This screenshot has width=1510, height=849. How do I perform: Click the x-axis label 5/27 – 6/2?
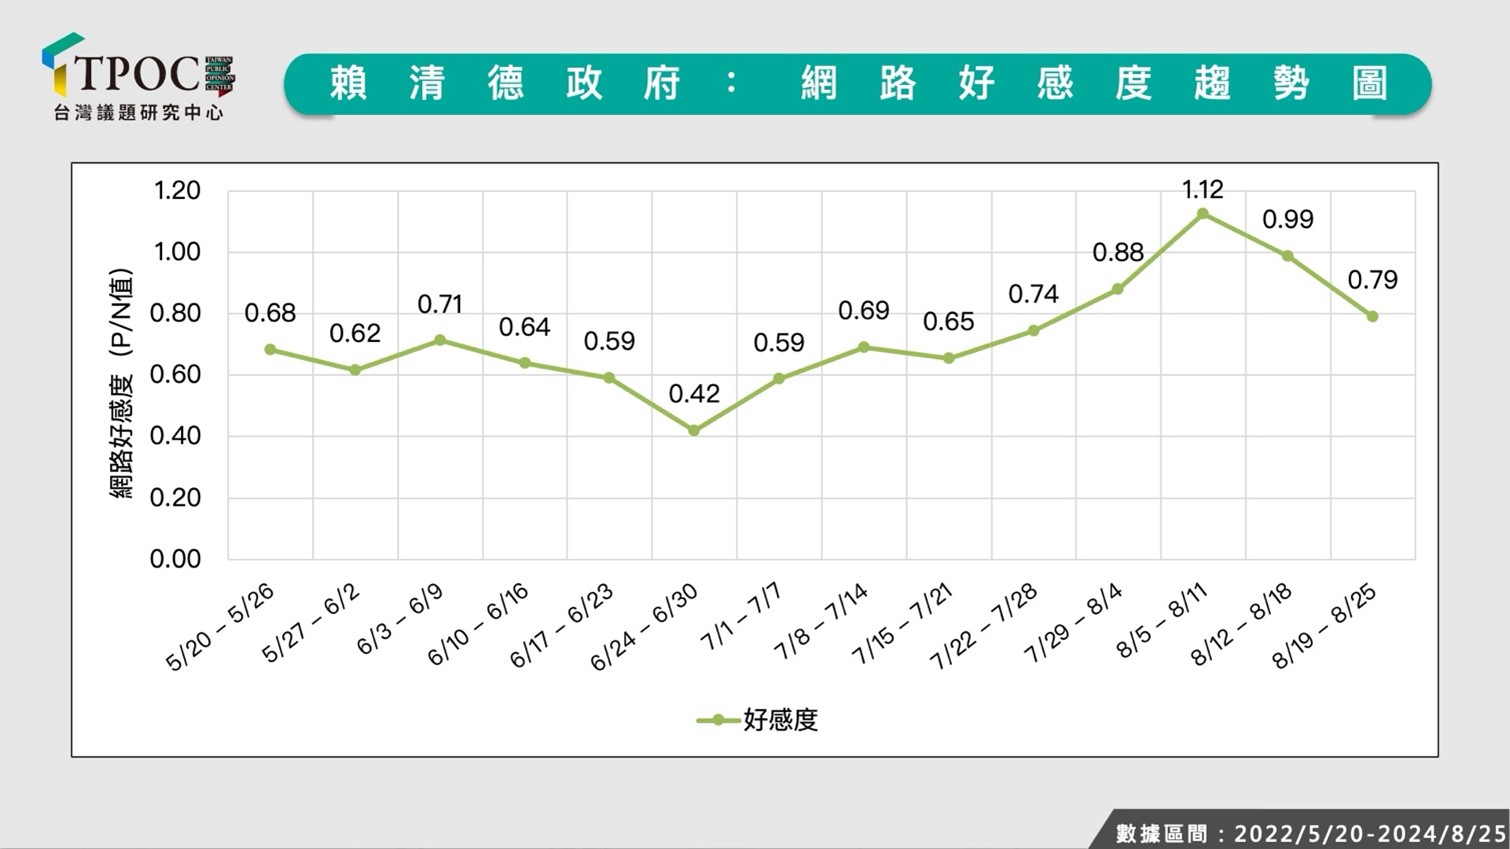[311, 623]
